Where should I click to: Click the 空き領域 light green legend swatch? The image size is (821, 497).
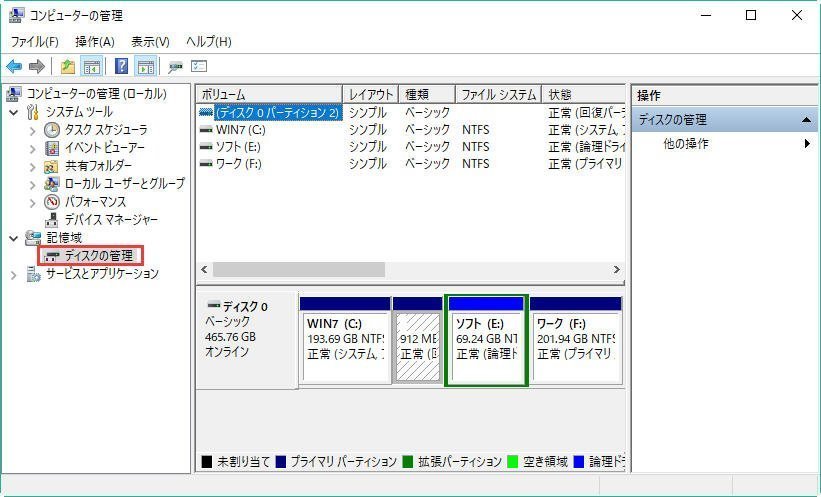(513, 461)
